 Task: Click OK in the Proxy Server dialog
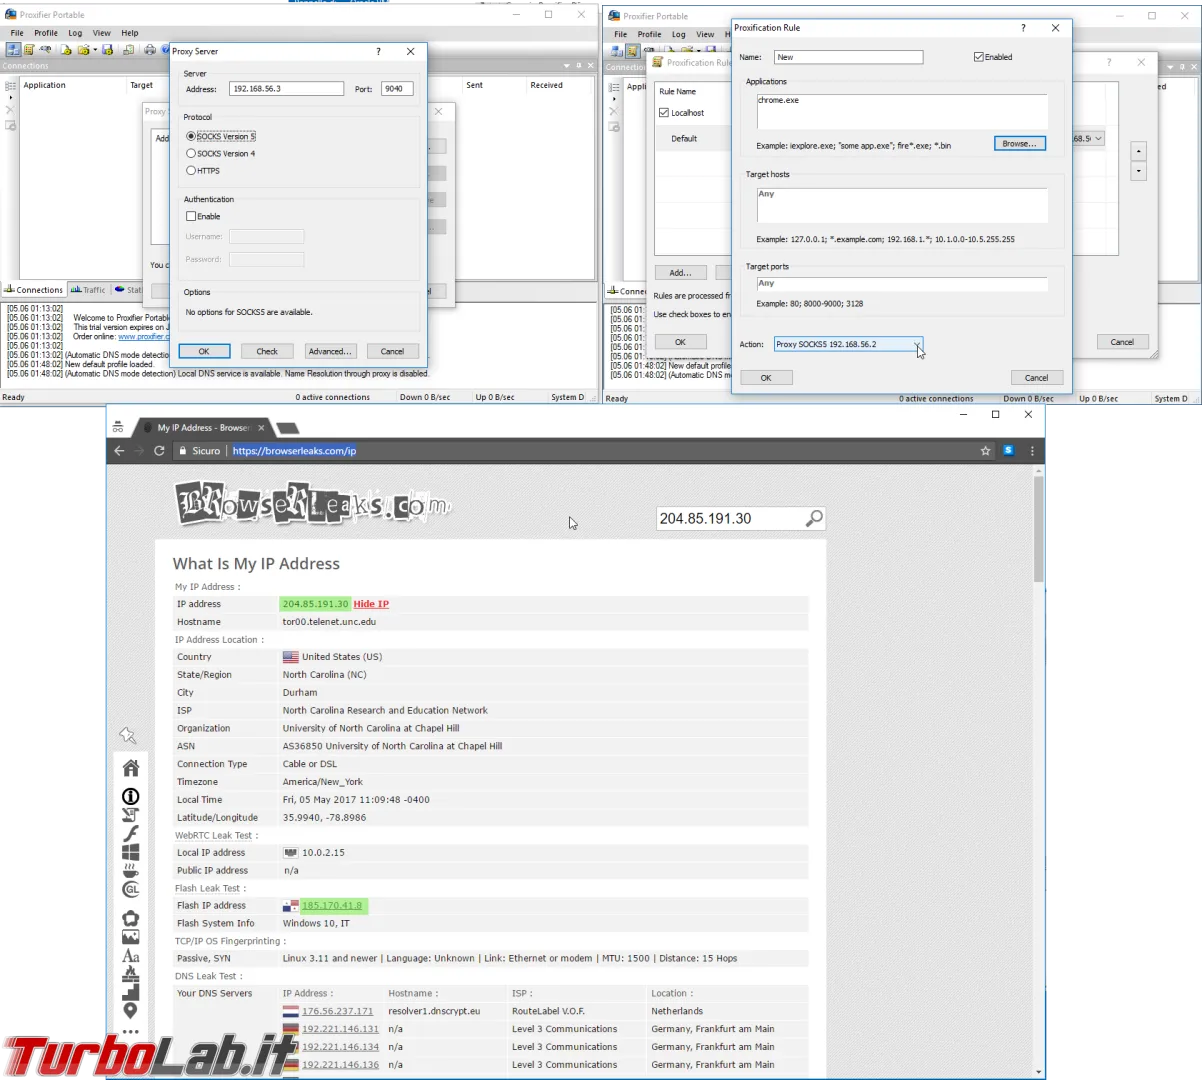pyautogui.click(x=204, y=351)
